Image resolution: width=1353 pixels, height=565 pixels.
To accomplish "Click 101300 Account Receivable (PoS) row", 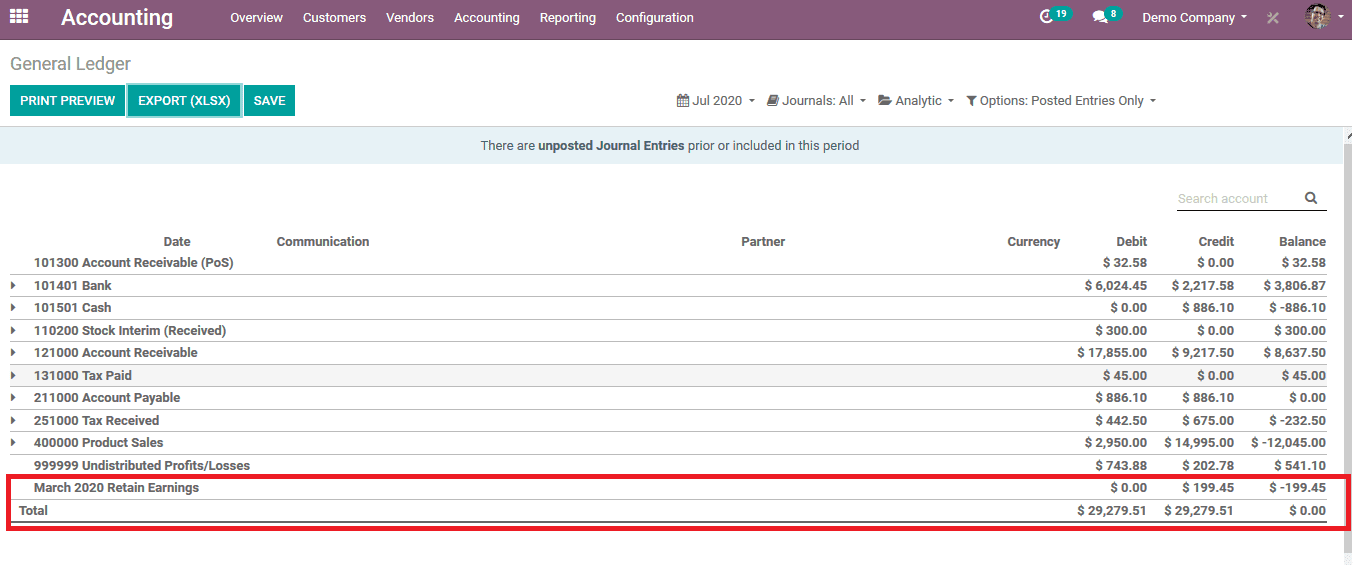I will [x=668, y=263].
